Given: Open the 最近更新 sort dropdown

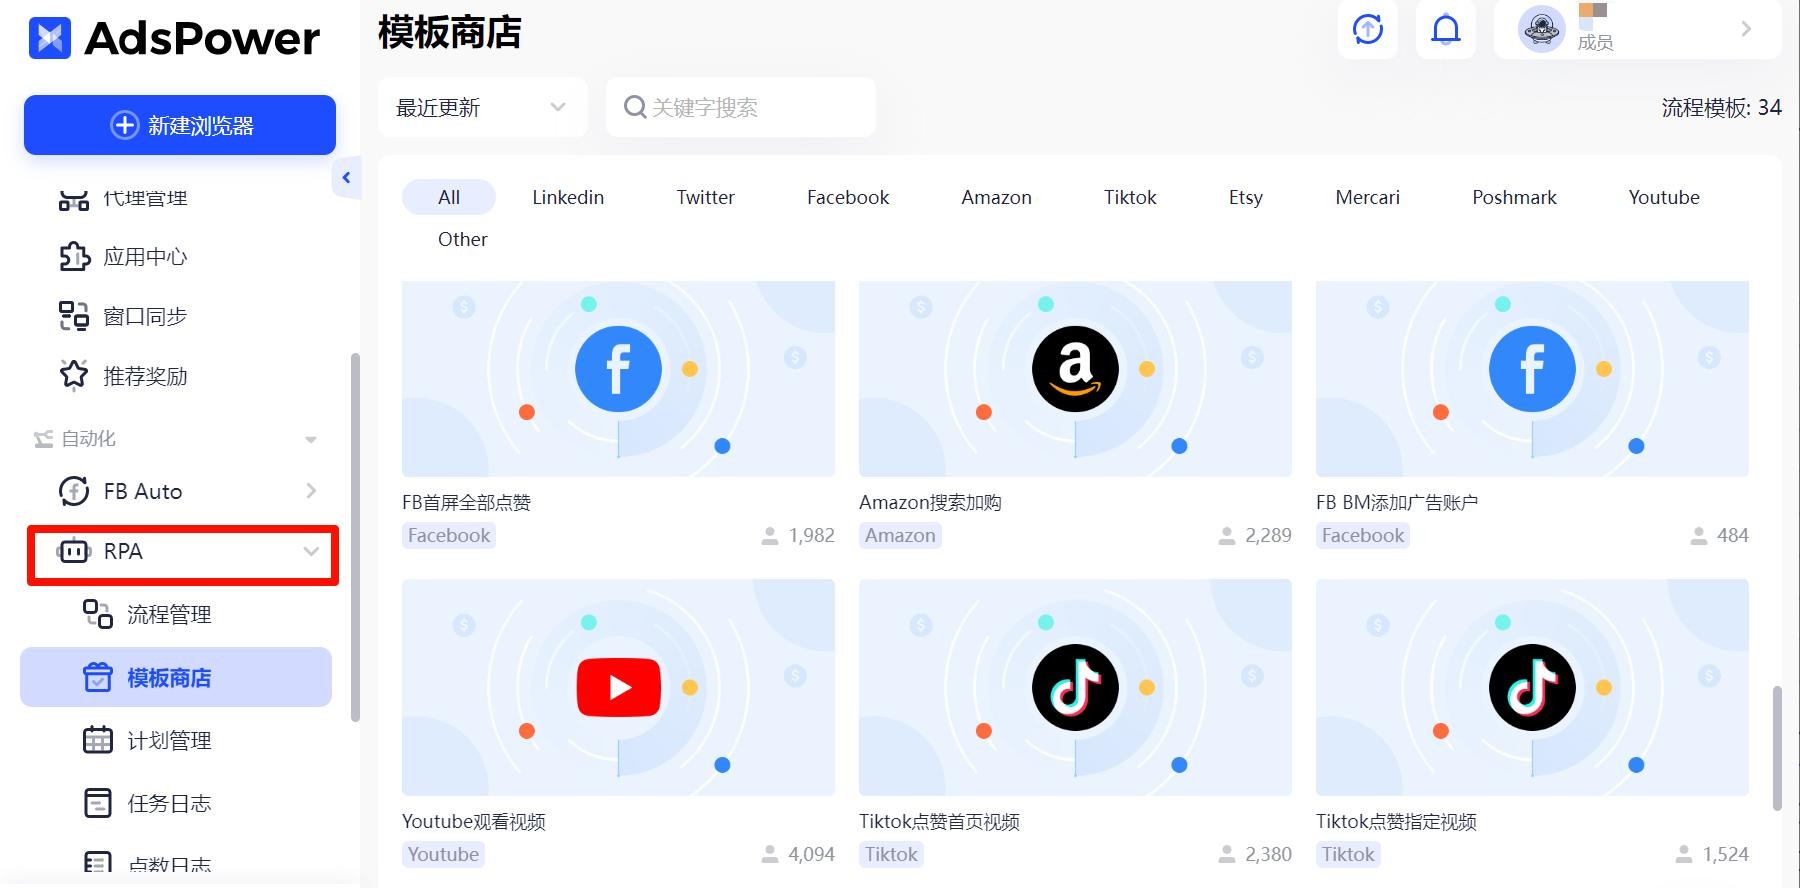Looking at the screenshot, I should tap(481, 107).
